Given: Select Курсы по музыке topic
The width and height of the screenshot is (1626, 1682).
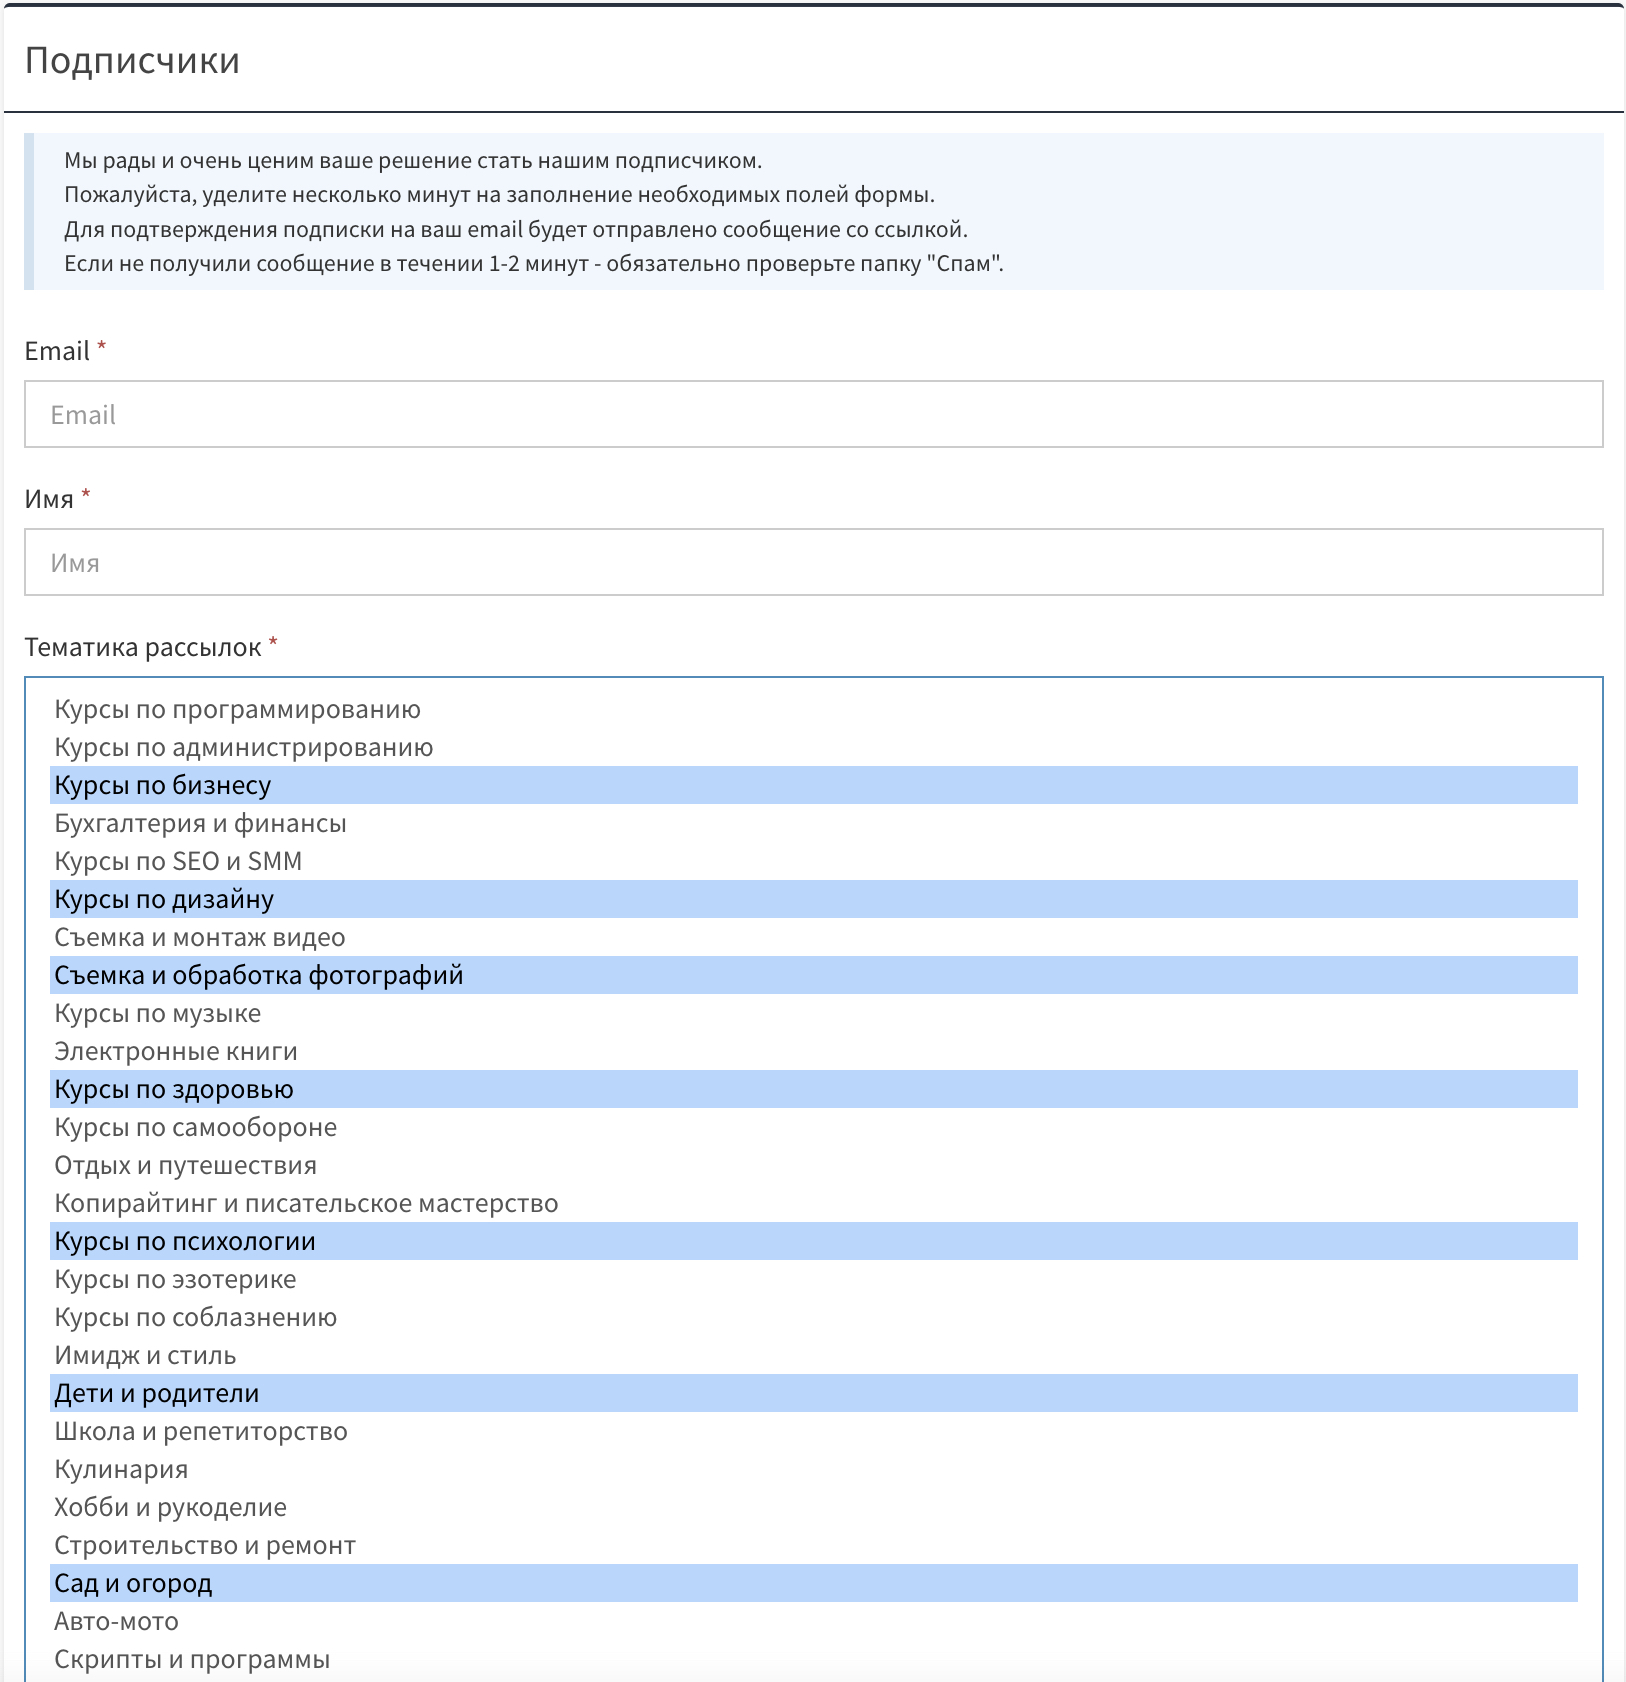Looking at the screenshot, I should [158, 1013].
